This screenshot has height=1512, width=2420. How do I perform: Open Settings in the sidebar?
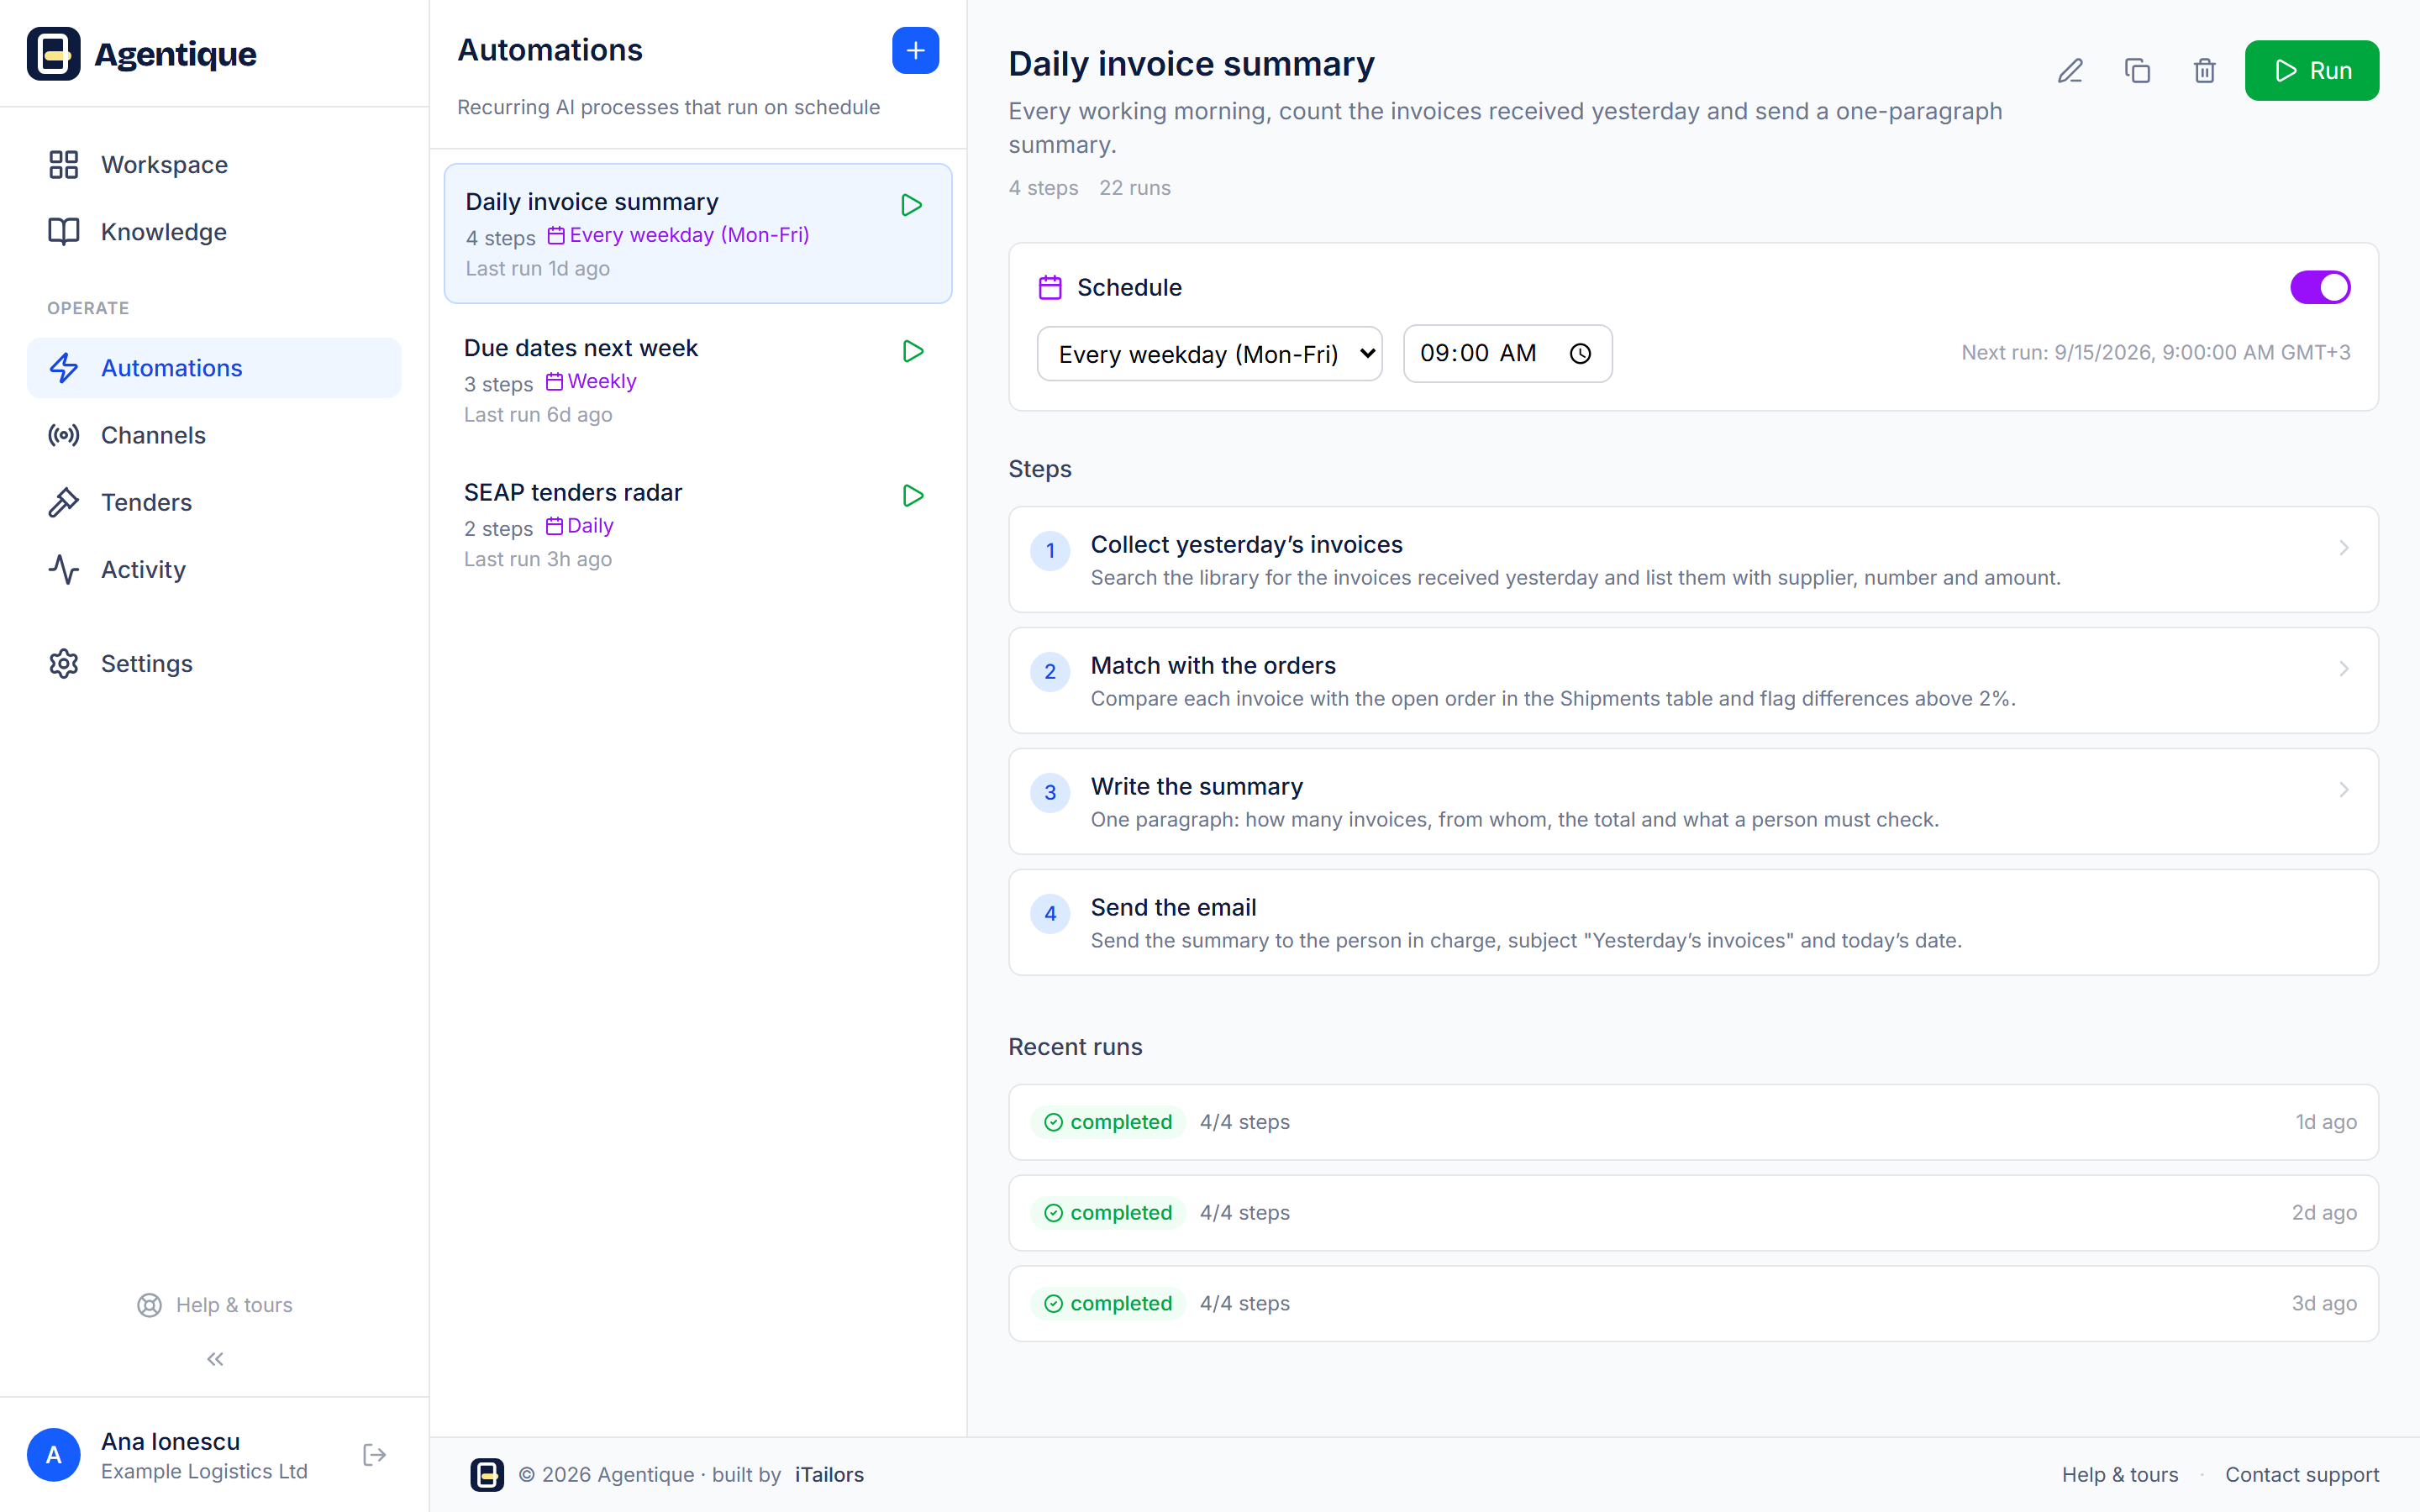coord(214,664)
